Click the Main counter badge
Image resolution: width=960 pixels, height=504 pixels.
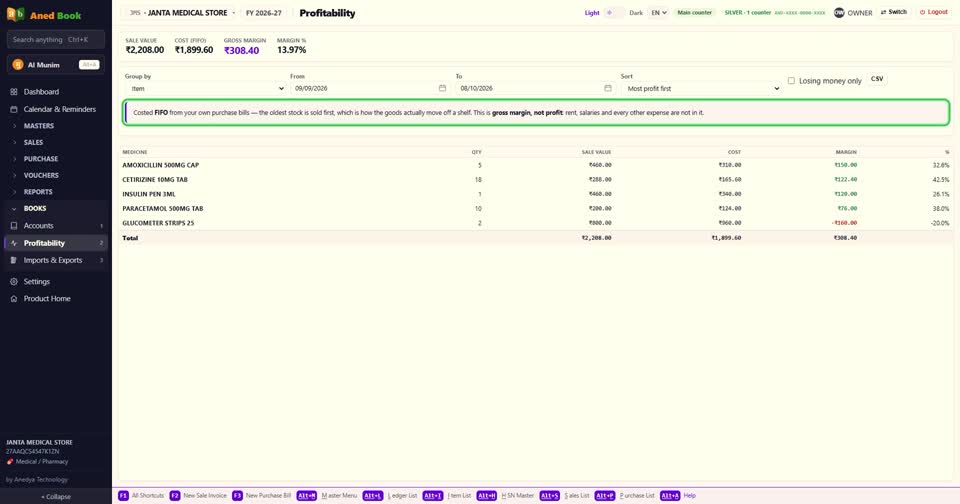[x=695, y=12]
